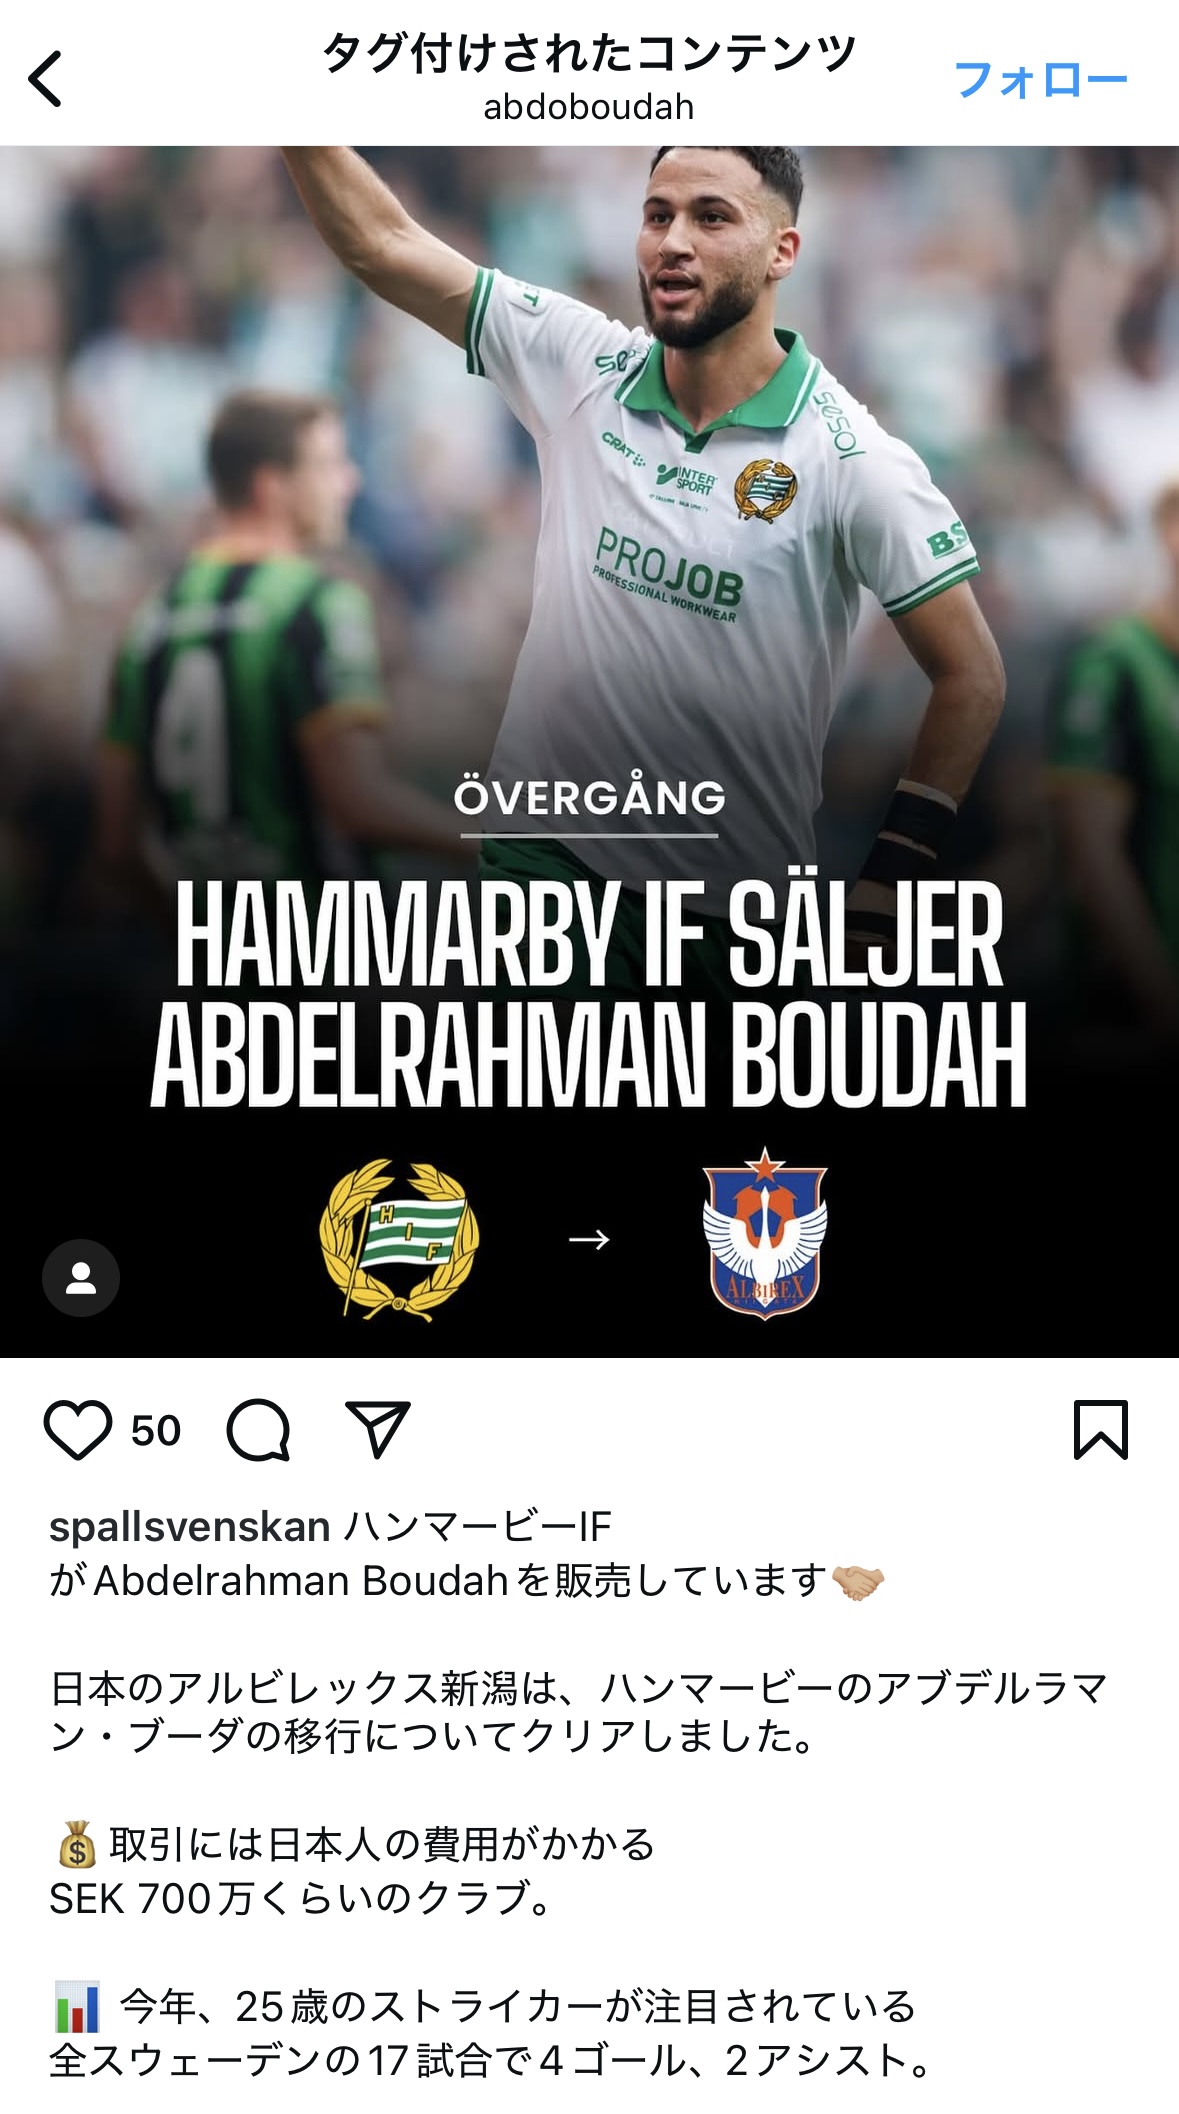Share post with paper plane icon
This screenshot has height=2114, width=1179.
click(378, 1429)
